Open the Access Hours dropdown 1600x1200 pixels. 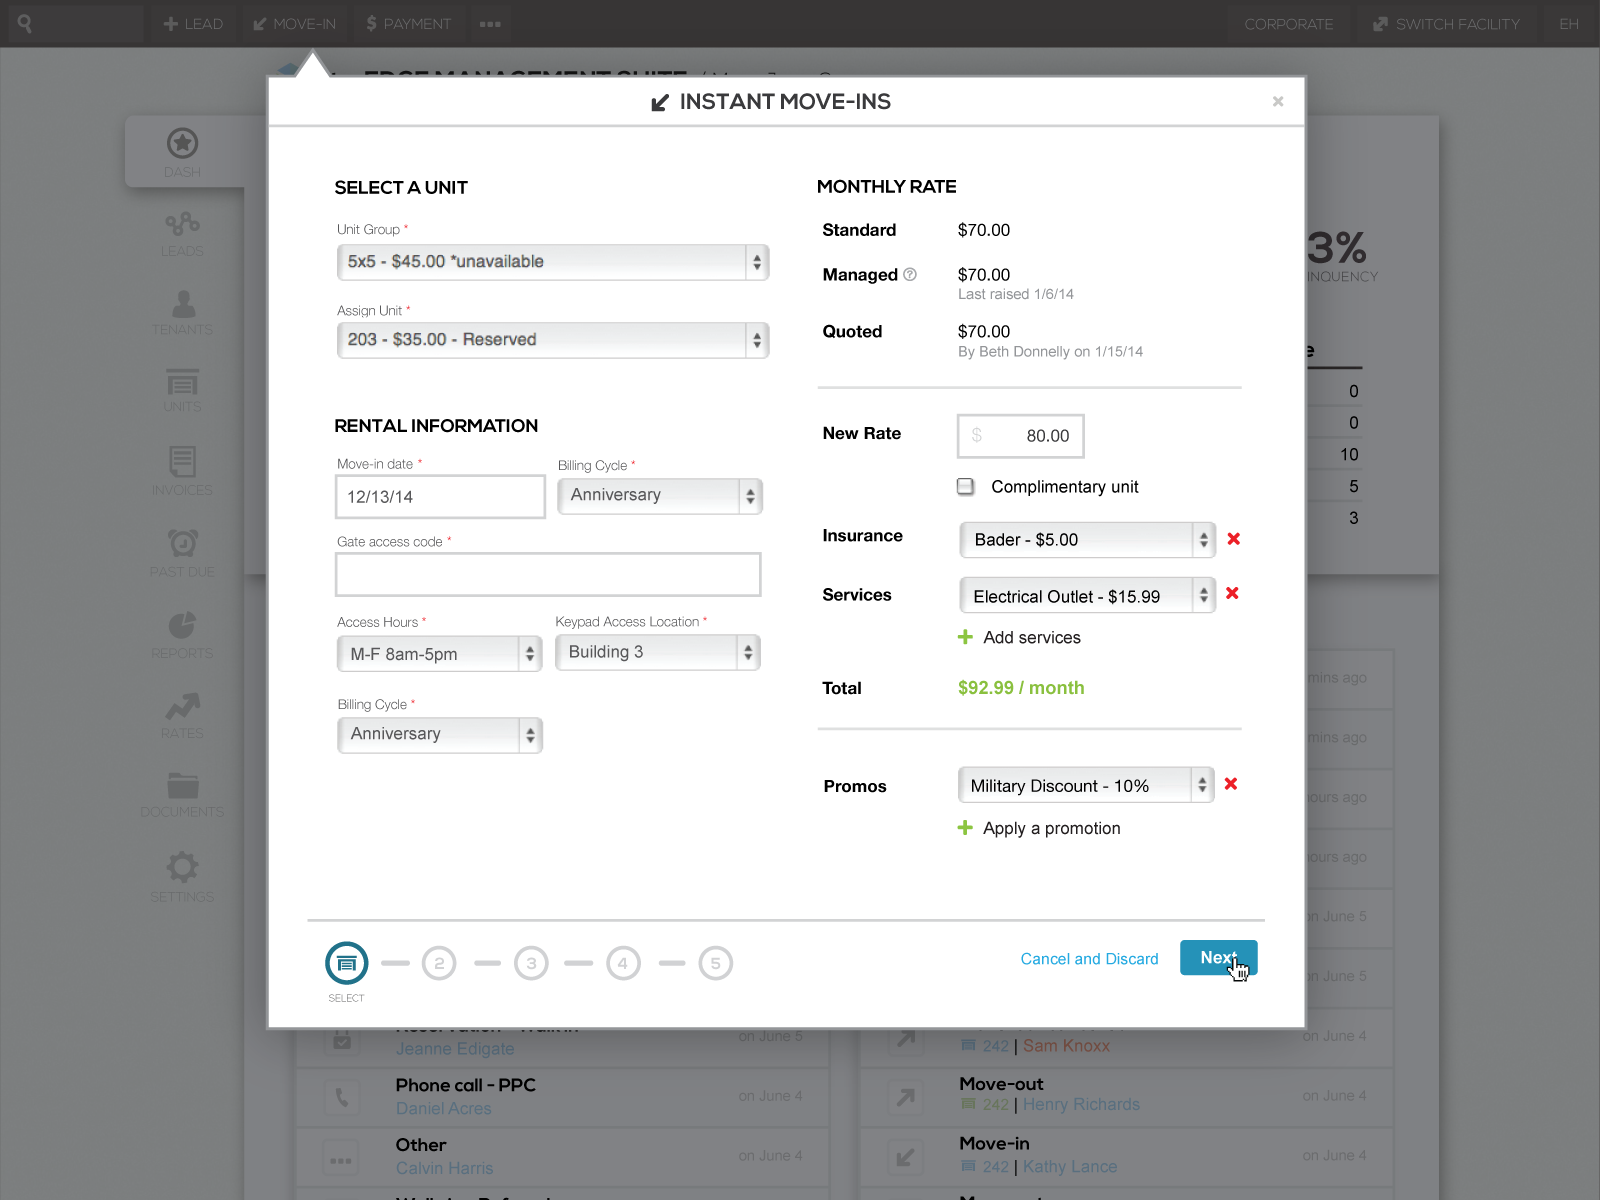tap(440, 654)
